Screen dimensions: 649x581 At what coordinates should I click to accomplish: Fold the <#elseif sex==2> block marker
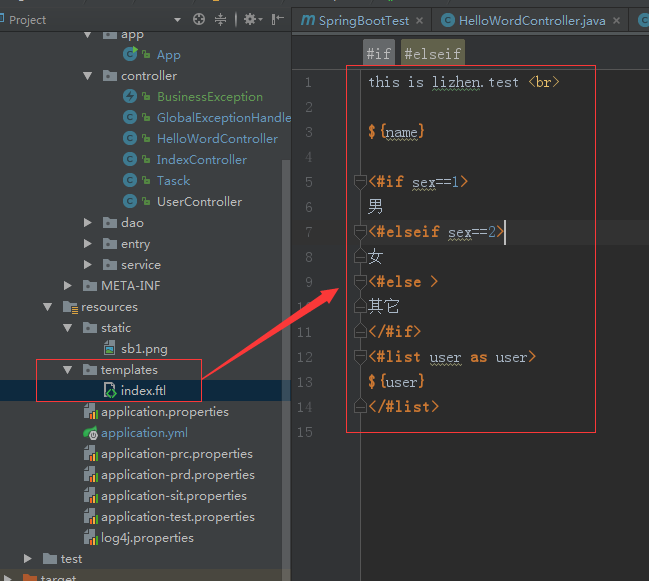[x=360, y=232]
